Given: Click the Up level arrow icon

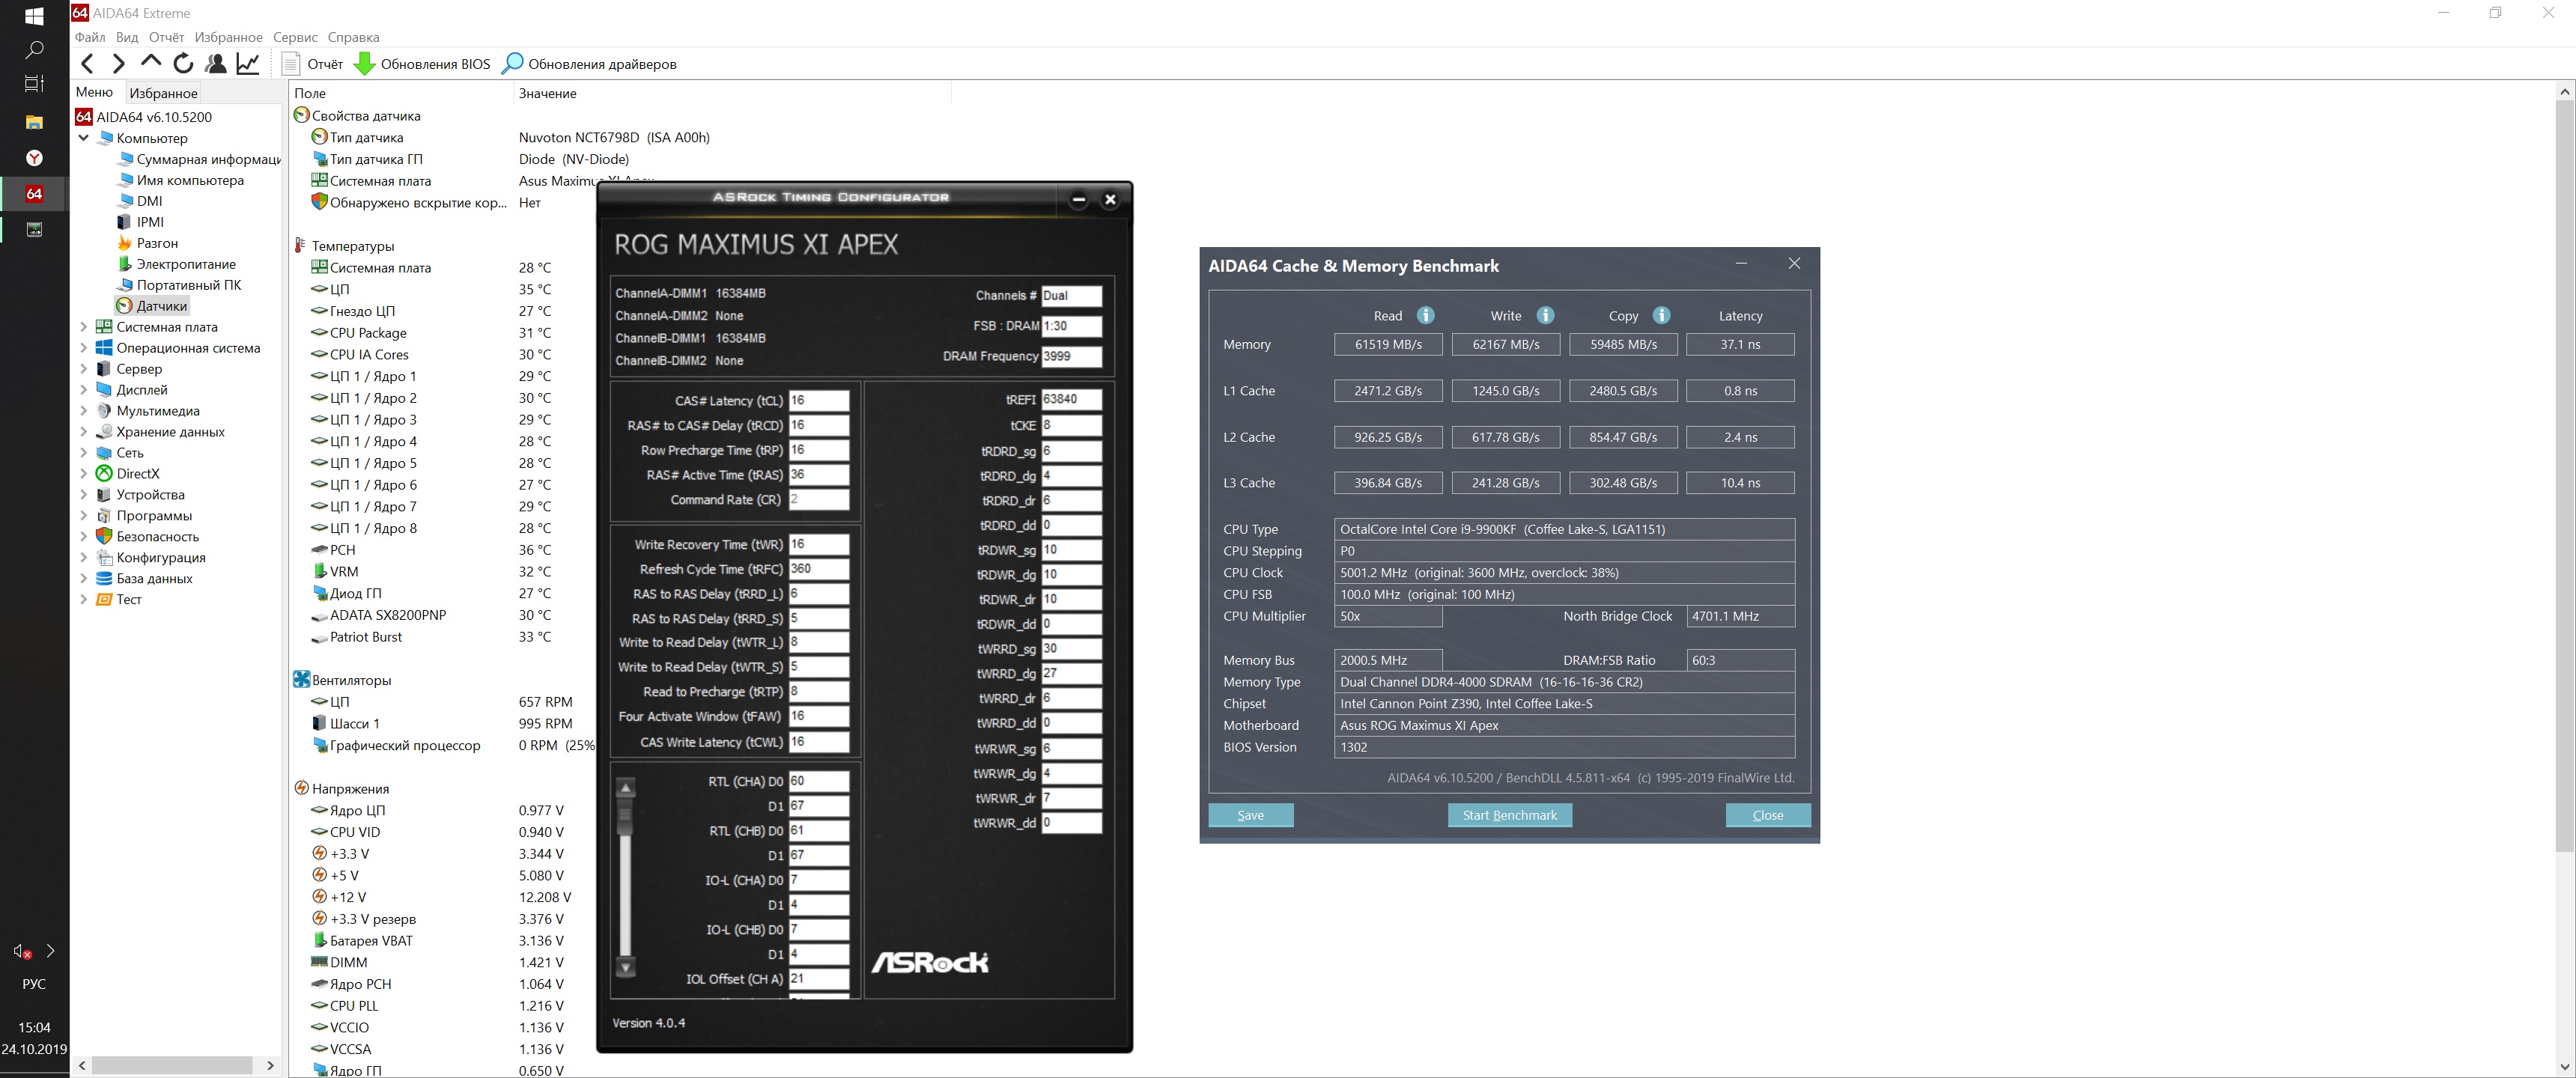Looking at the screenshot, I should 151,62.
